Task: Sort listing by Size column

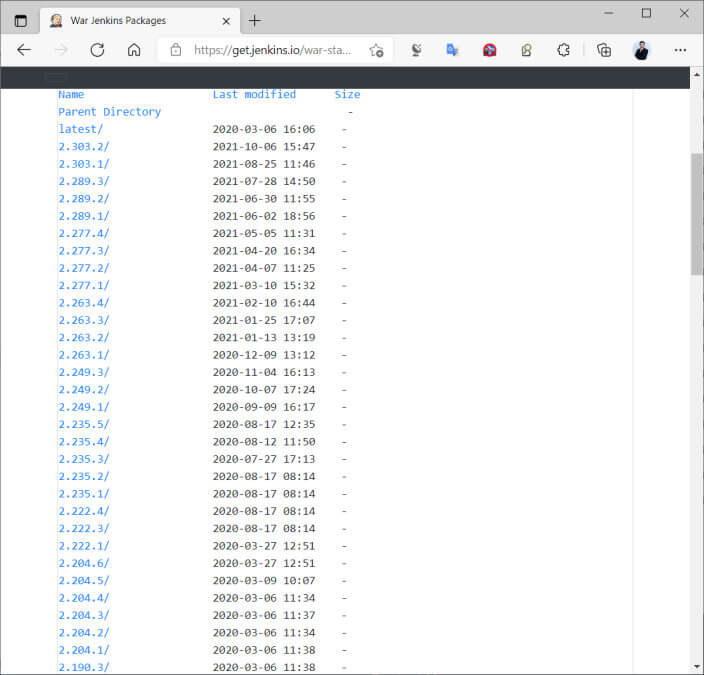Action: coord(347,94)
